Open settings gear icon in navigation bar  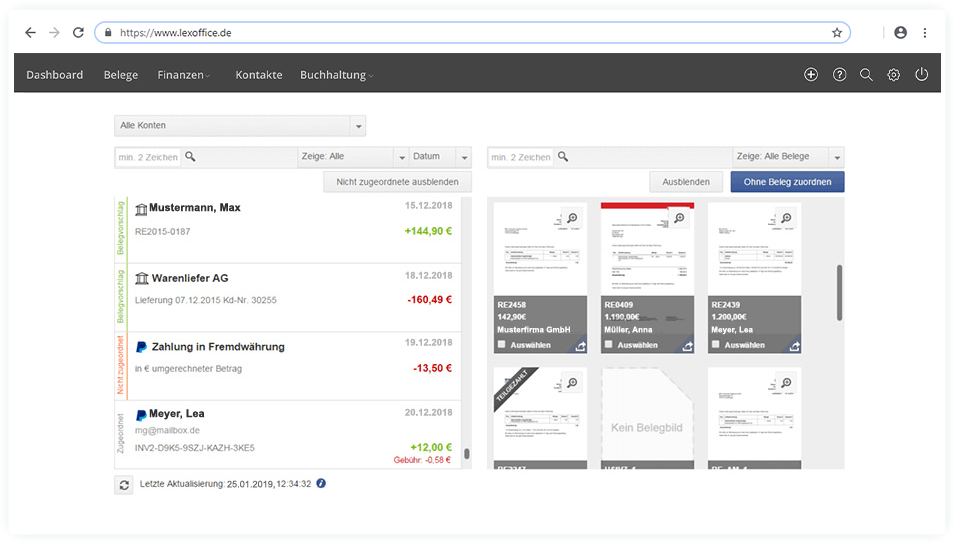click(x=894, y=75)
